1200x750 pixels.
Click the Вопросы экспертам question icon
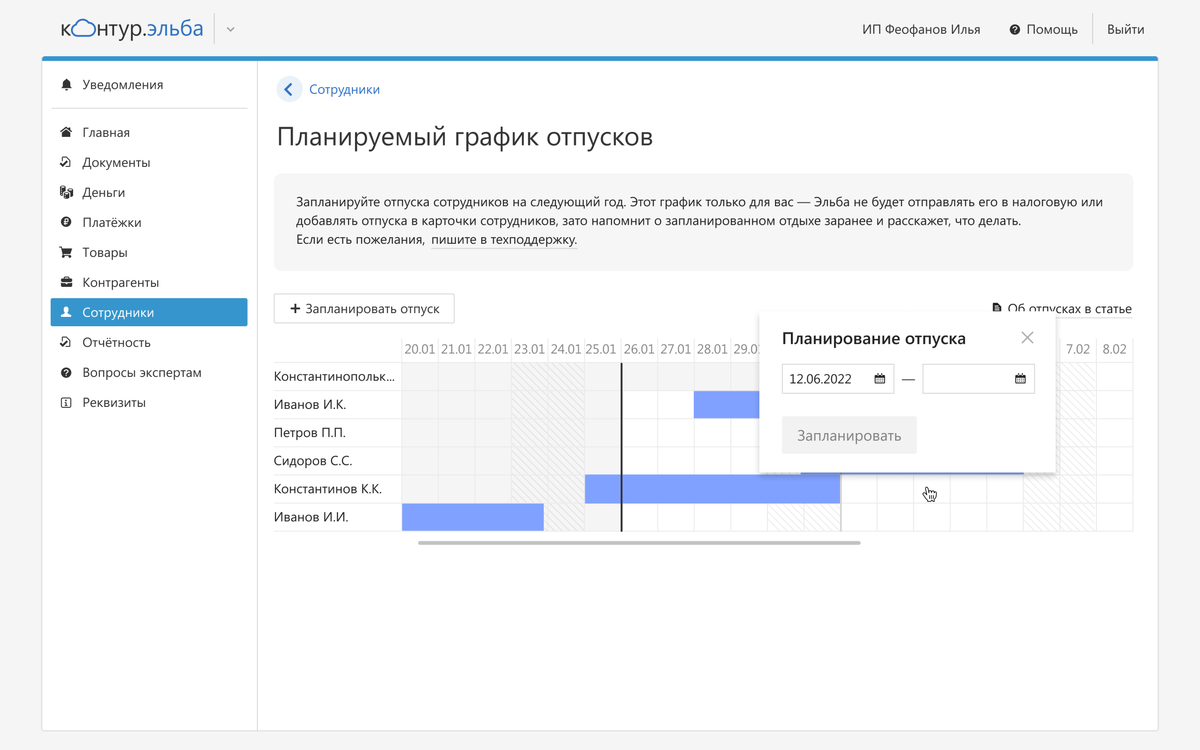67,372
